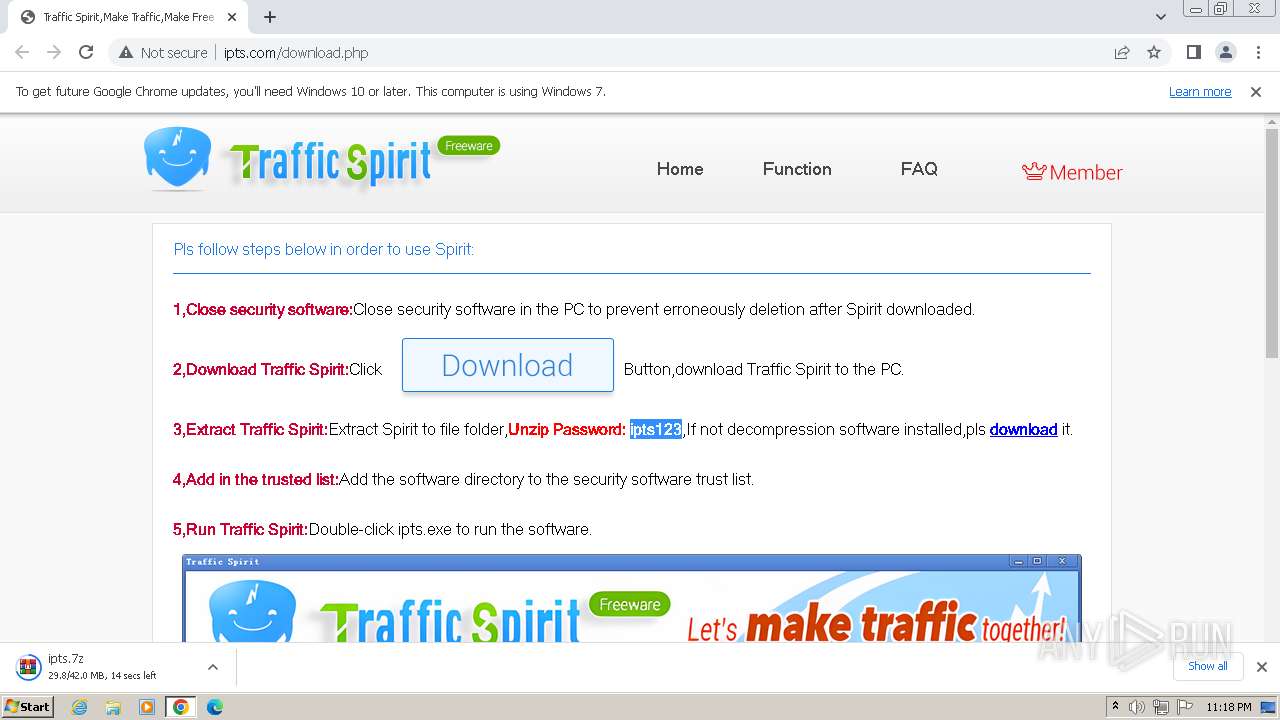Open the Action Center flag icon
The width and height of the screenshot is (1280, 720).
(1185, 707)
